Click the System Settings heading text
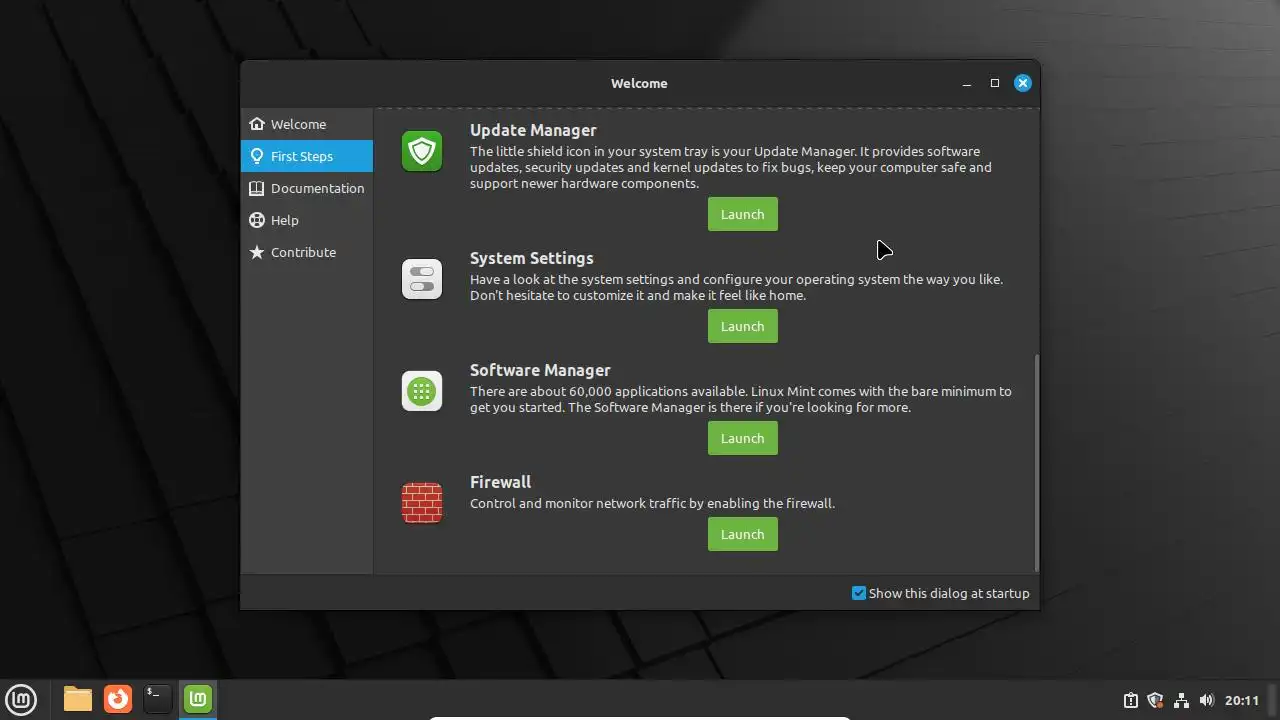 (x=532, y=258)
